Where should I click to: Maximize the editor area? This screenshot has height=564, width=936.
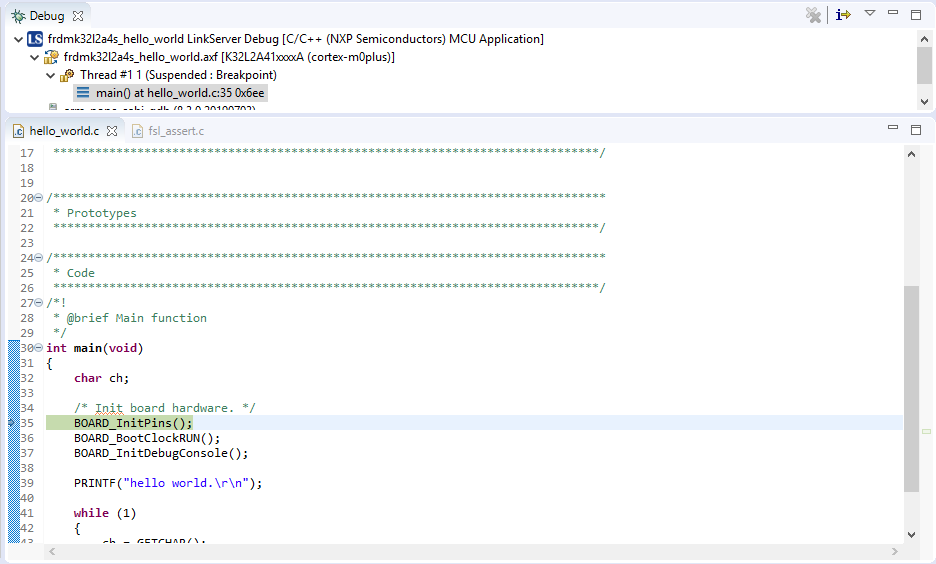coord(915,129)
